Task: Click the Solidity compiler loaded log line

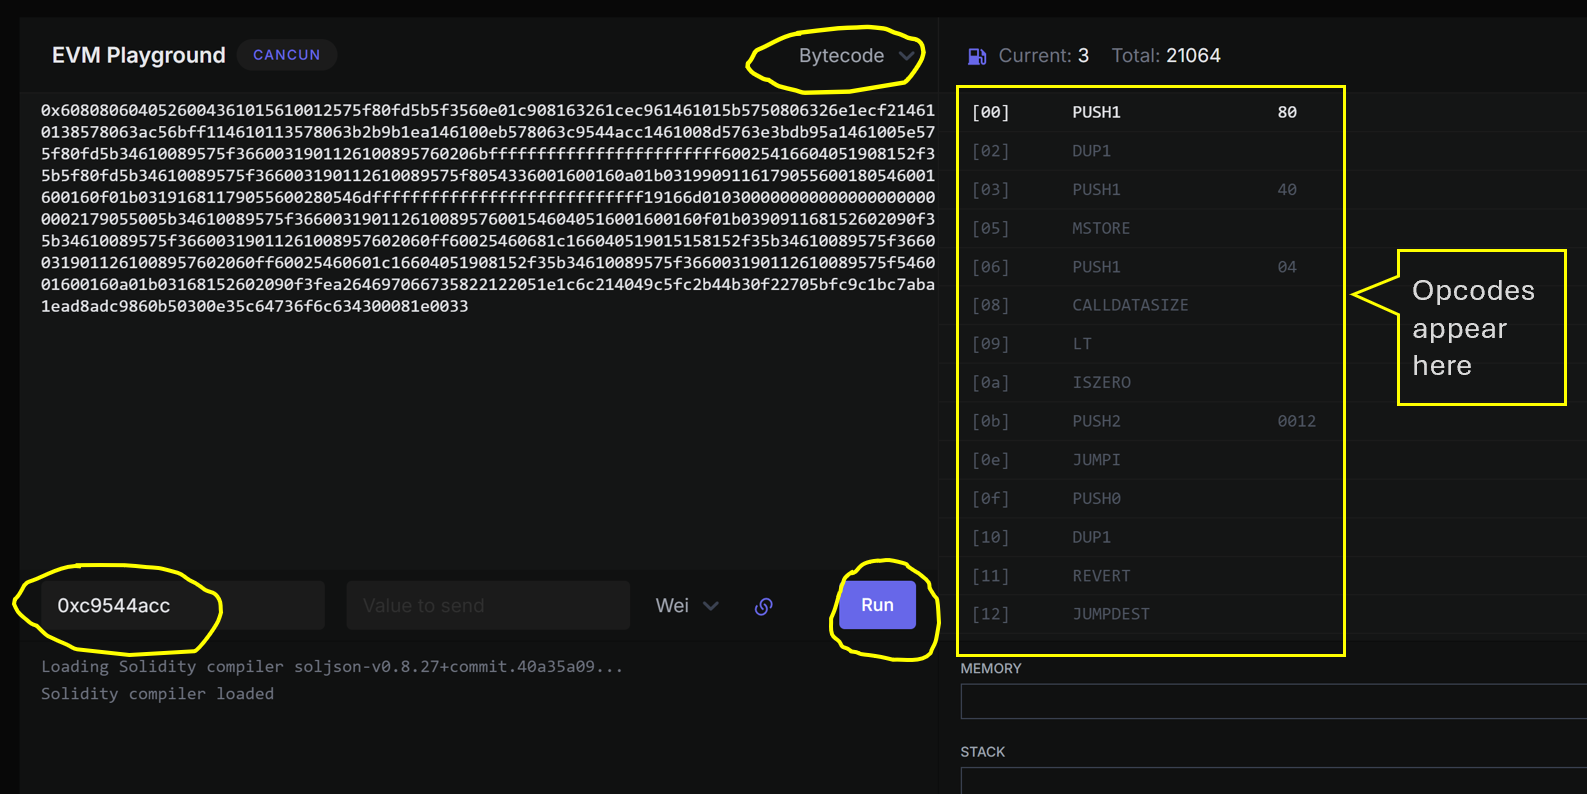Action: (x=157, y=694)
